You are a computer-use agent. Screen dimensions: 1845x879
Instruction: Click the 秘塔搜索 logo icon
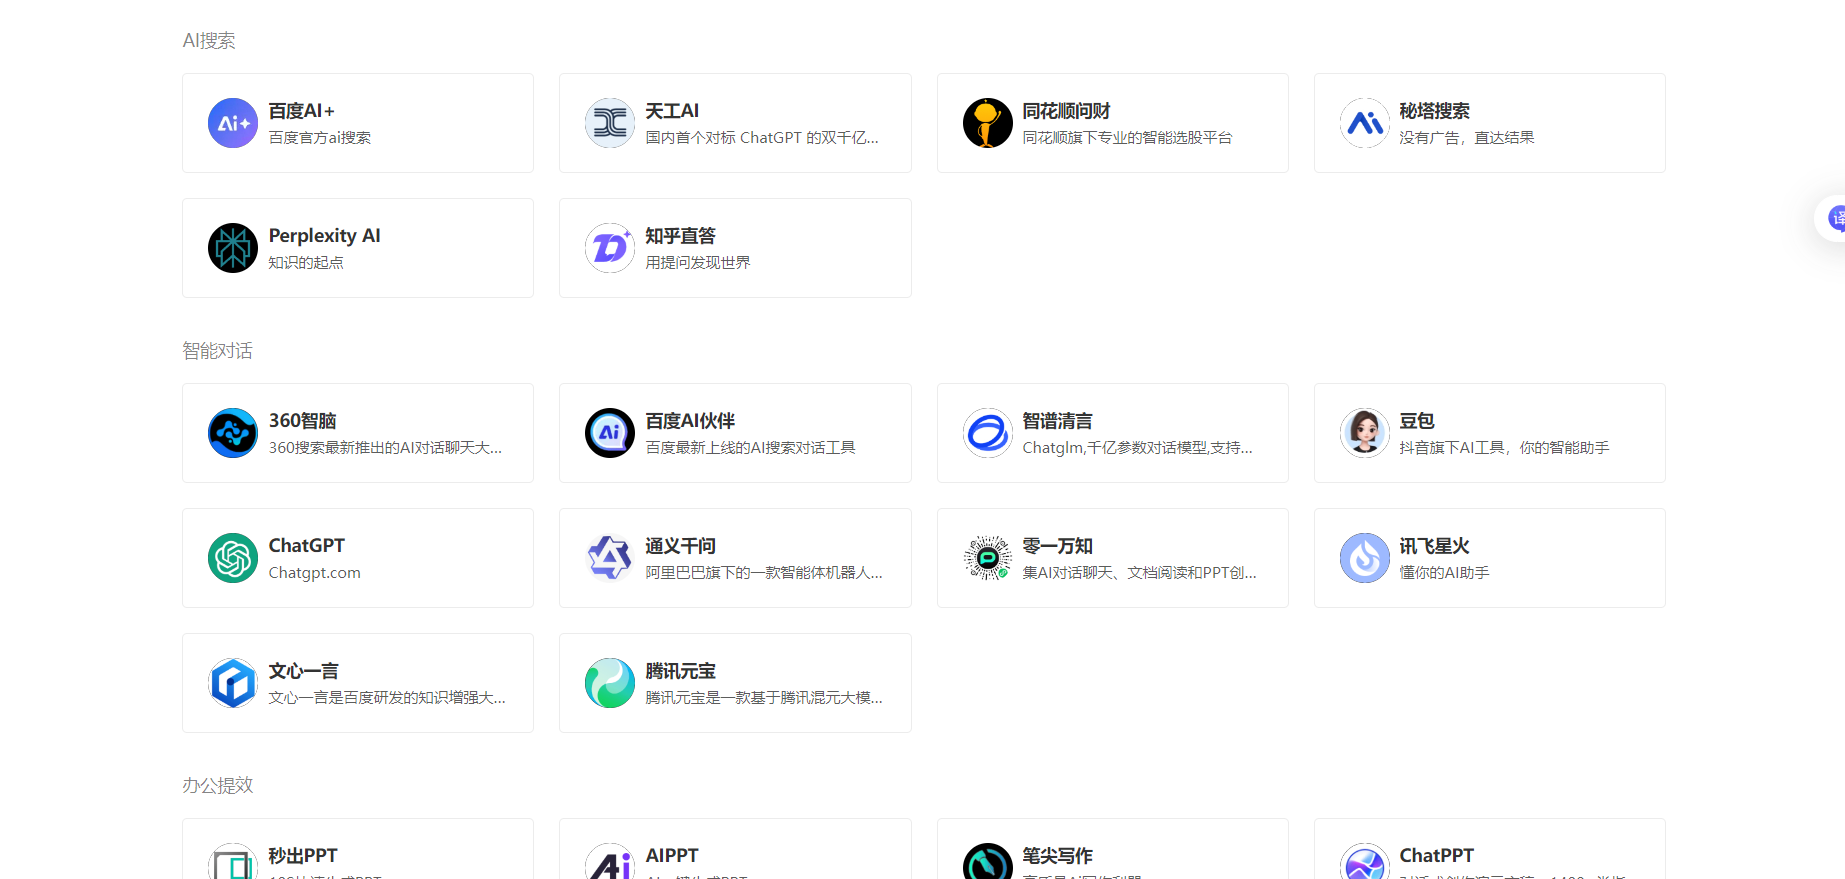pyautogui.click(x=1365, y=123)
